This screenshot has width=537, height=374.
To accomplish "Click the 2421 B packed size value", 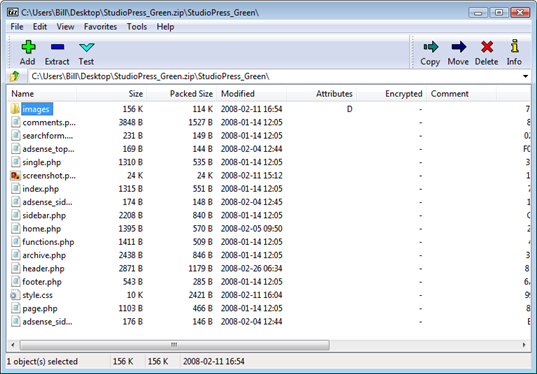I will click(x=201, y=295).
